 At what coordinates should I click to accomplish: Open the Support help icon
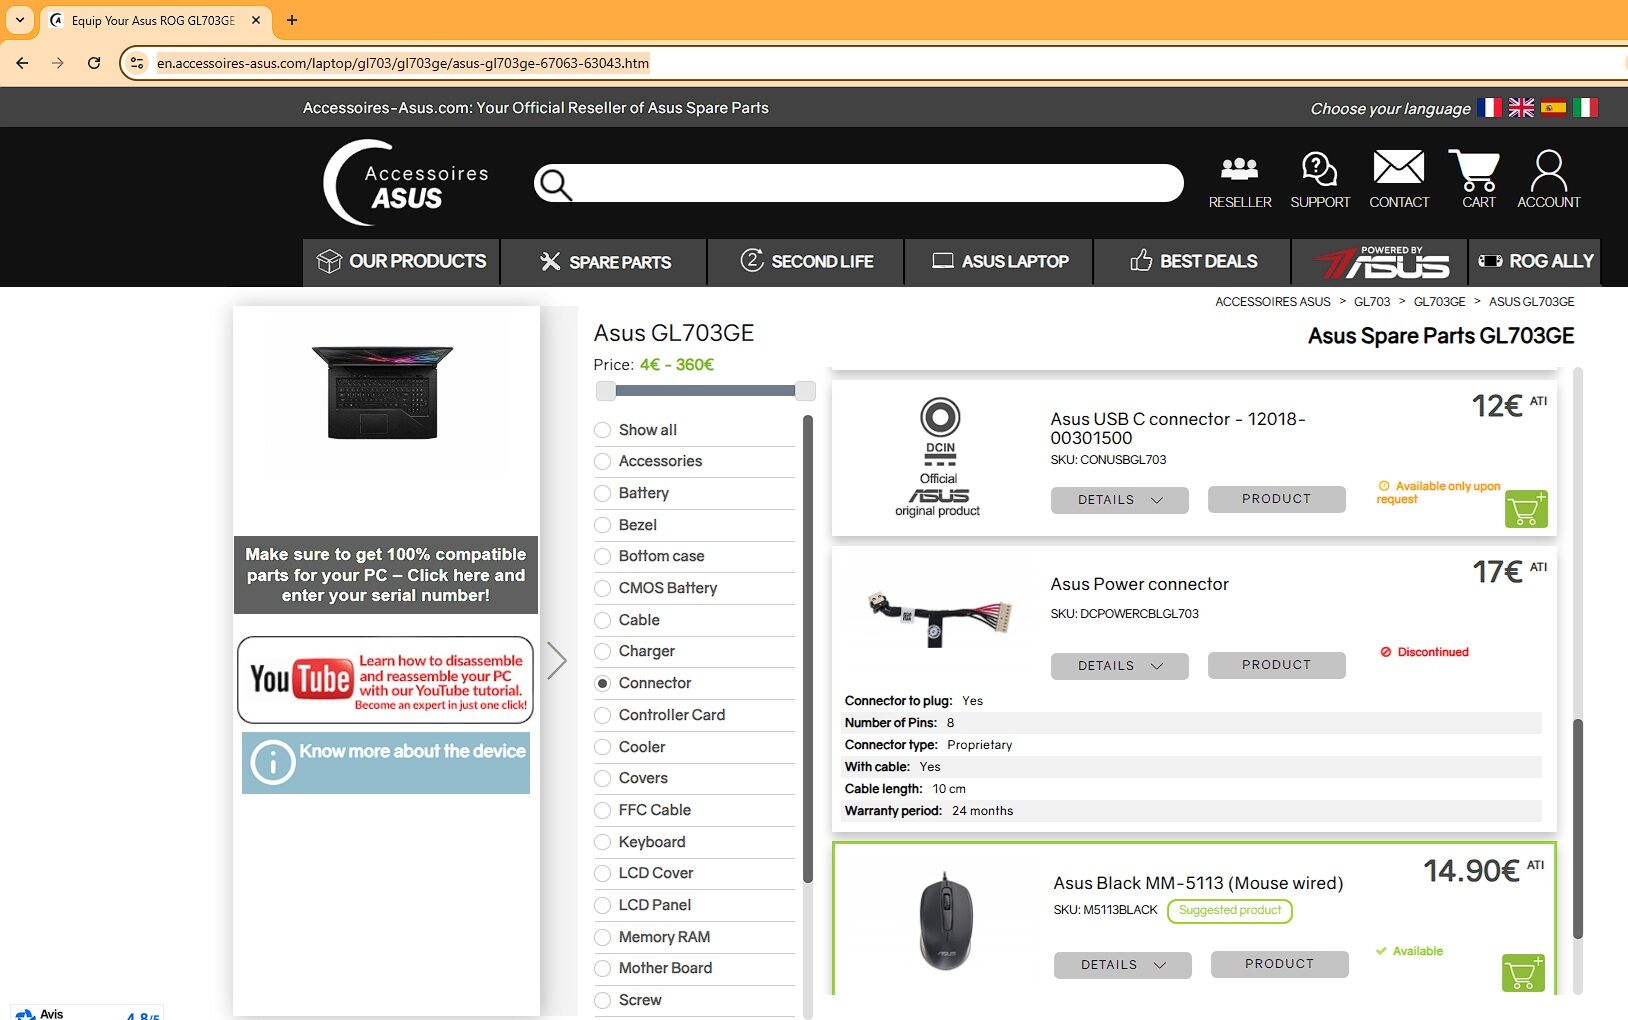[x=1319, y=180]
